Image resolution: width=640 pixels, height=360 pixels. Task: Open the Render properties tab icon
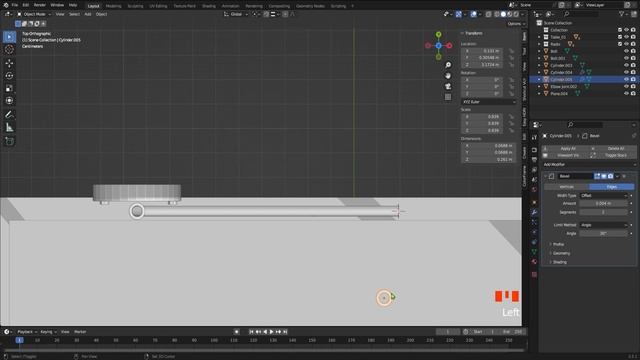tap(534, 150)
